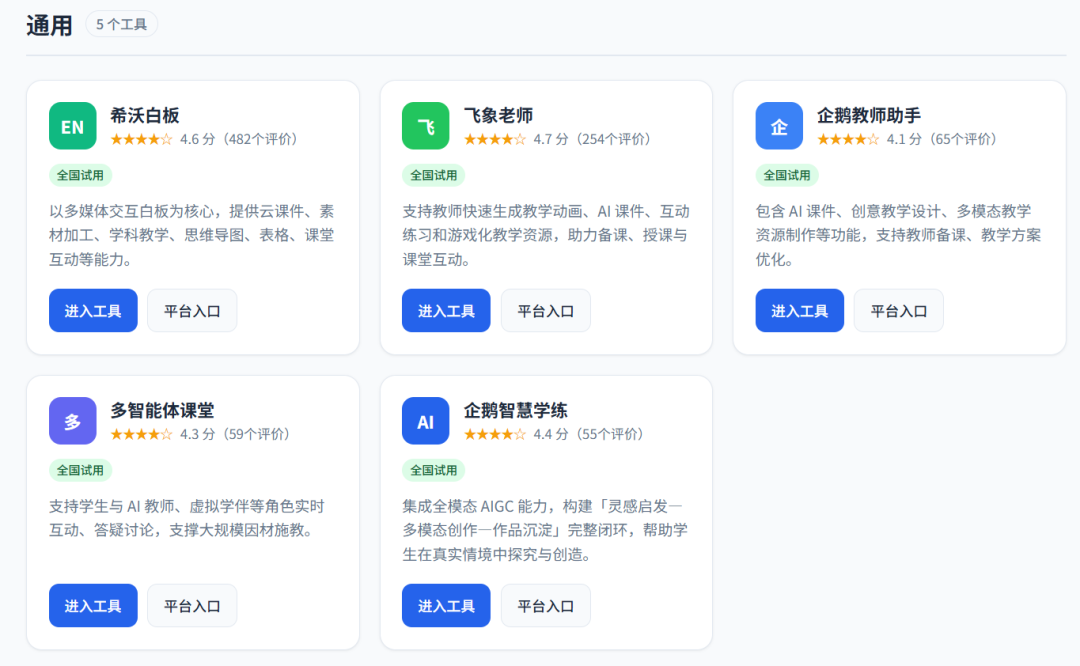Click the 4.6 分（482个评价）rating text

(x=239, y=140)
